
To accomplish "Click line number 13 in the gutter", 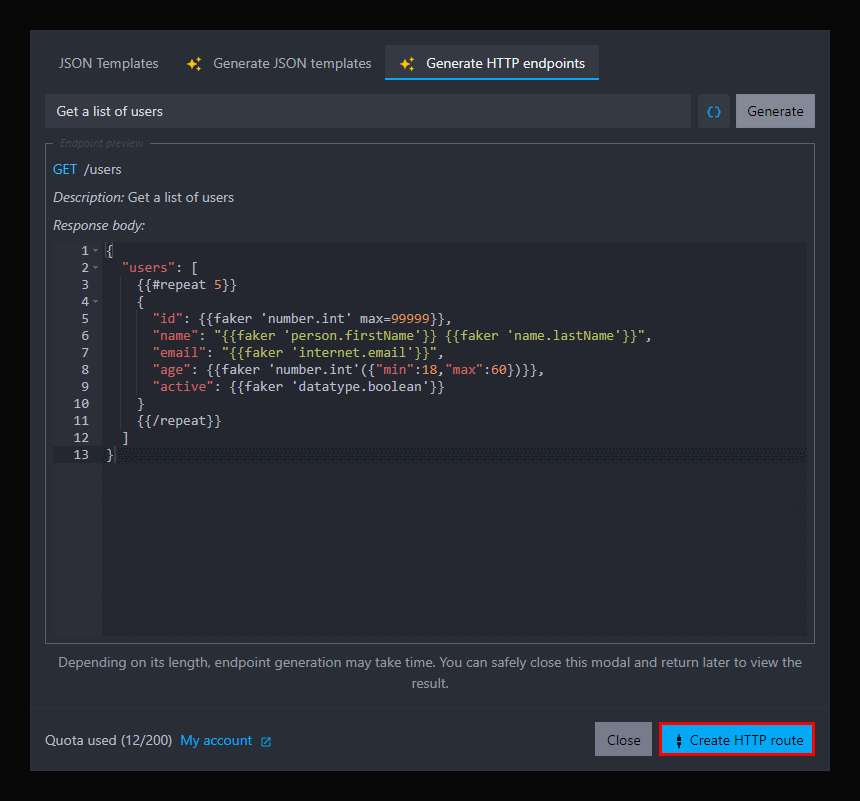I will pyautogui.click(x=82, y=455).
